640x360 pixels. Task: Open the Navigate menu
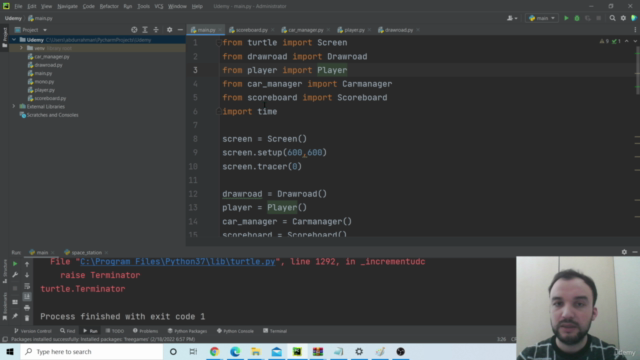(x=67, y=6)
